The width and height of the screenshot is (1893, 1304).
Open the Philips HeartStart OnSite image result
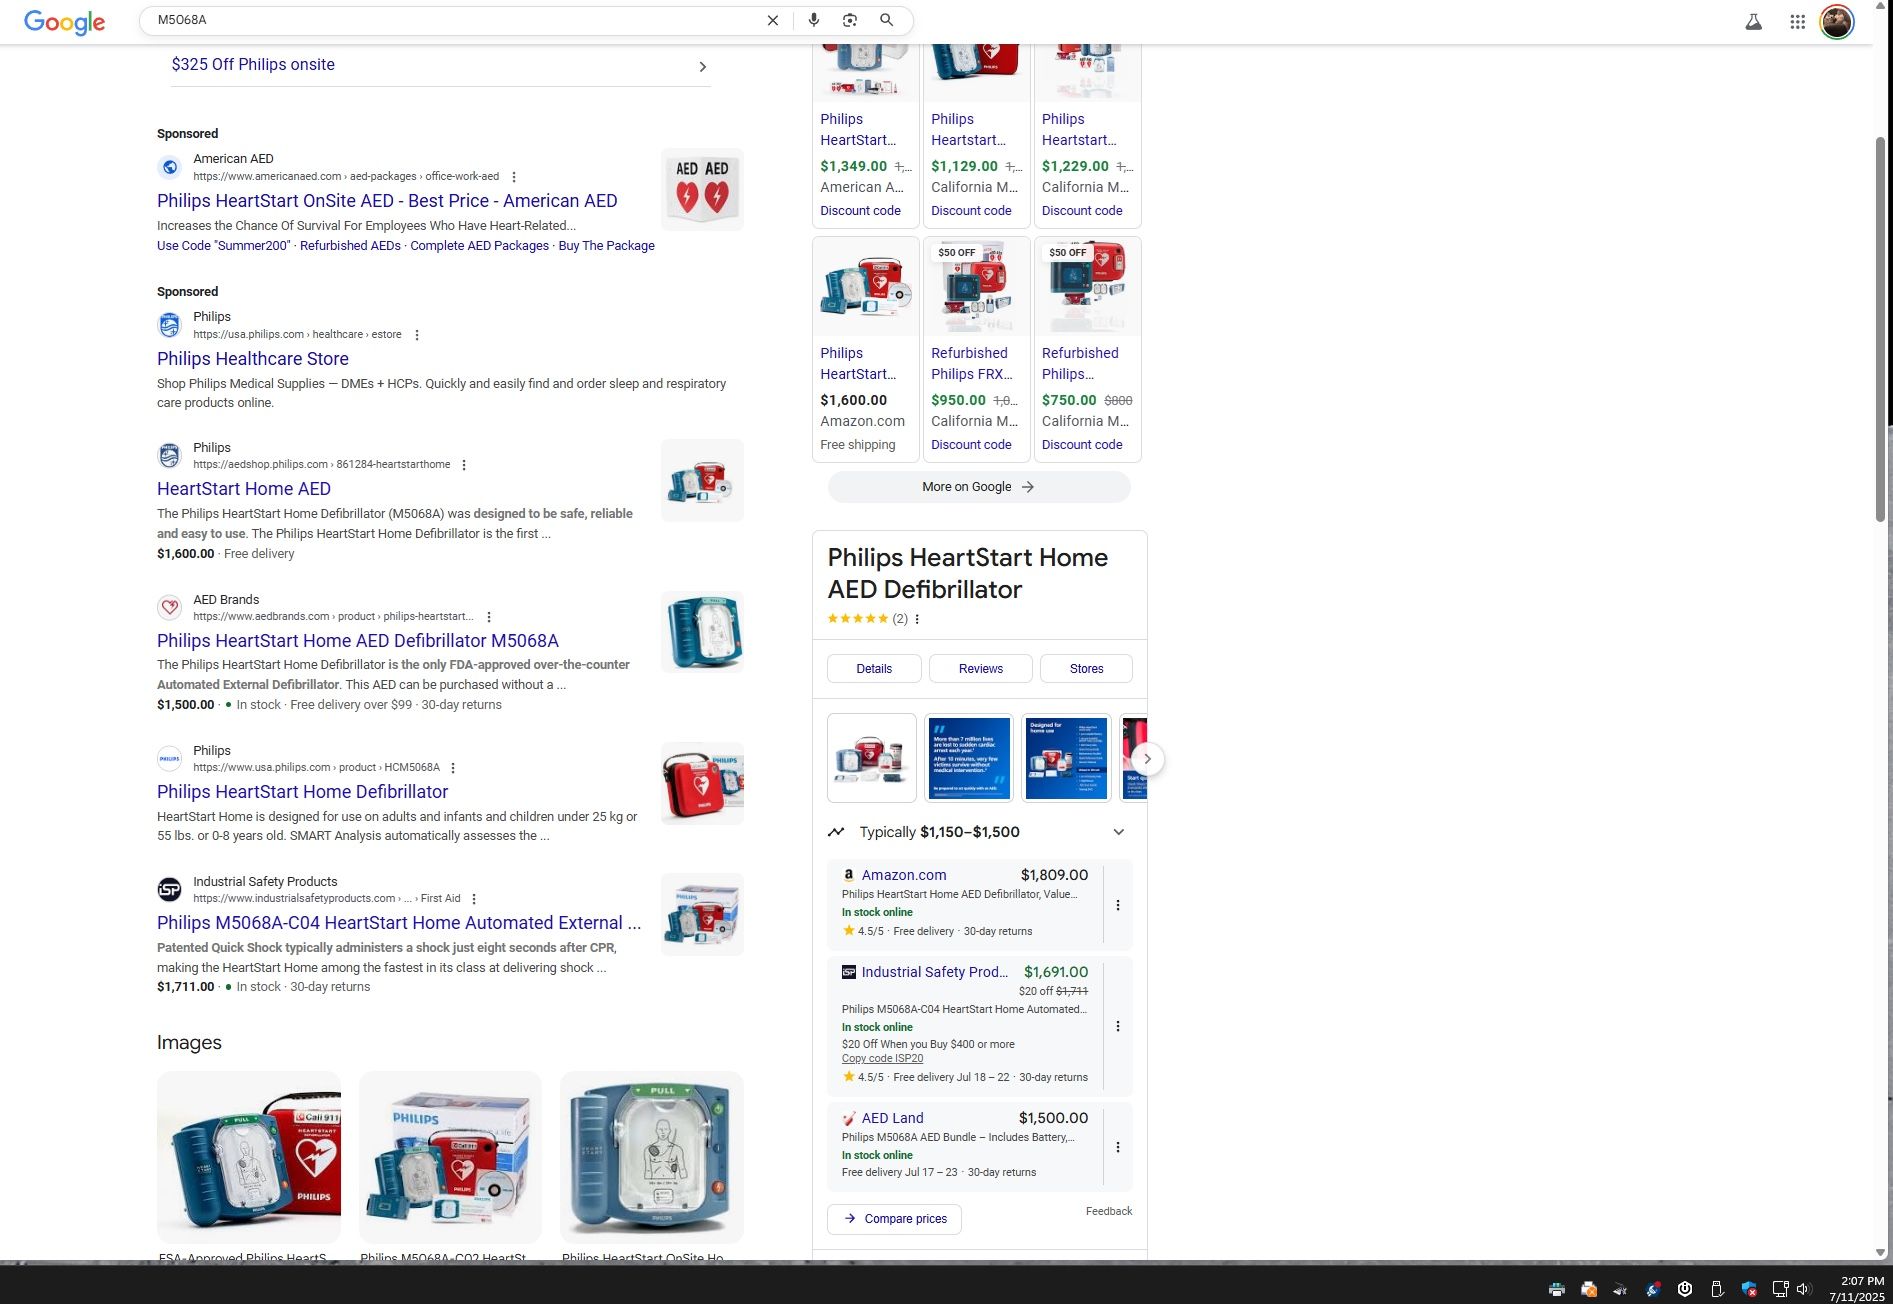pyautogui.click(x=652, y=1157)
